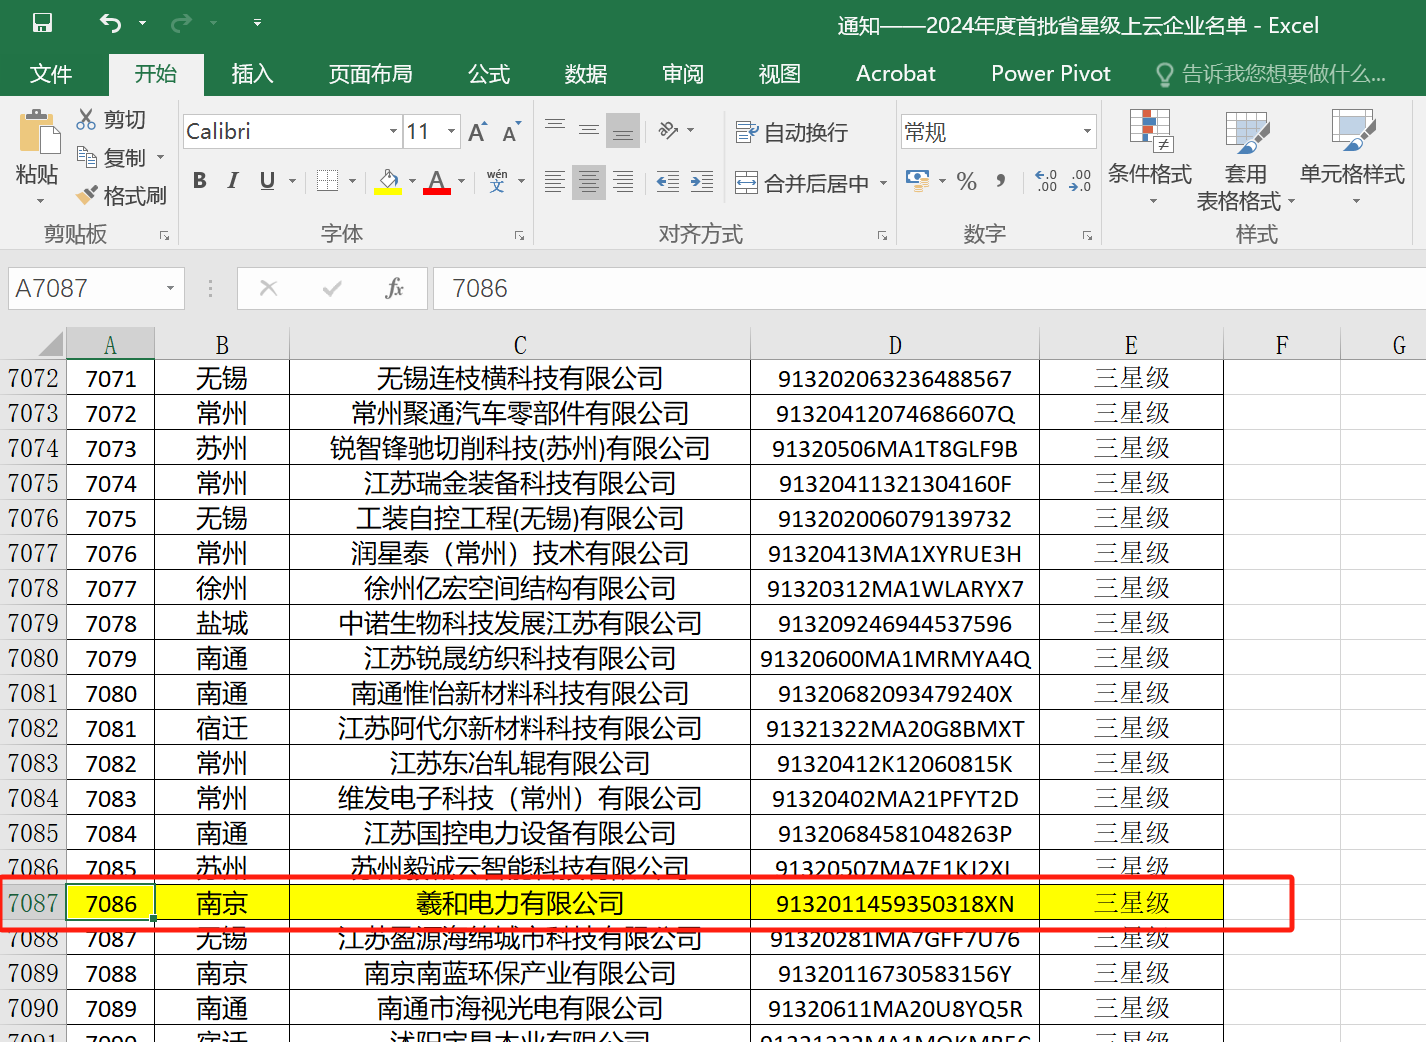Viewport: 1426px width, 1042px height.
Task: Expand the number format dropdown (常规)
Action: 1087,132
